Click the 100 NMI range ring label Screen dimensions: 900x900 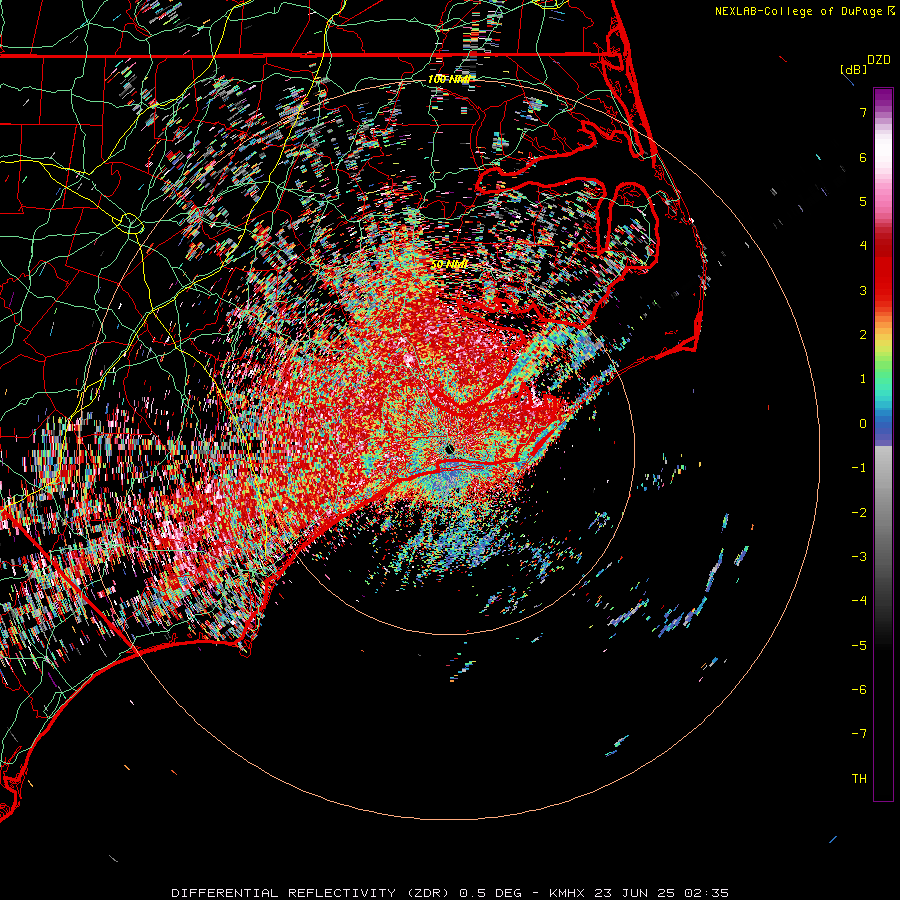coord(449,79)
